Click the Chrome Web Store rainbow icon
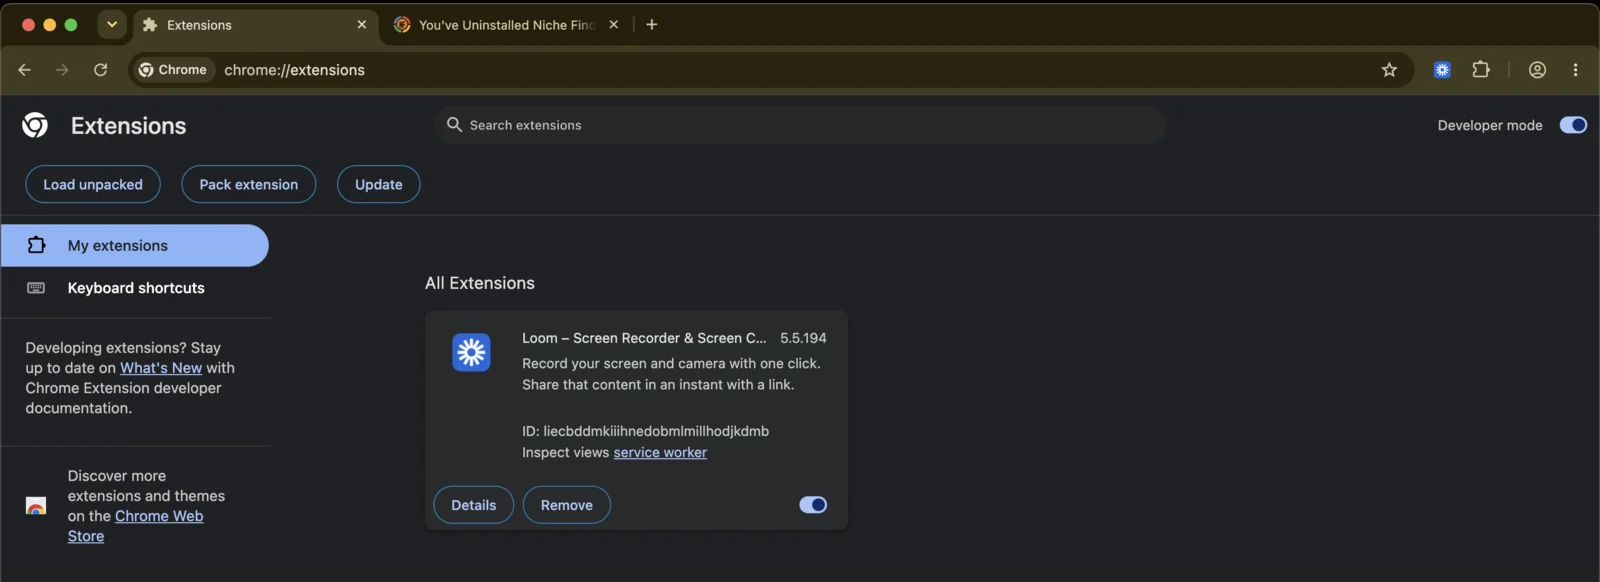This screenshot has width=1600, height=582. tap(36, 506)
